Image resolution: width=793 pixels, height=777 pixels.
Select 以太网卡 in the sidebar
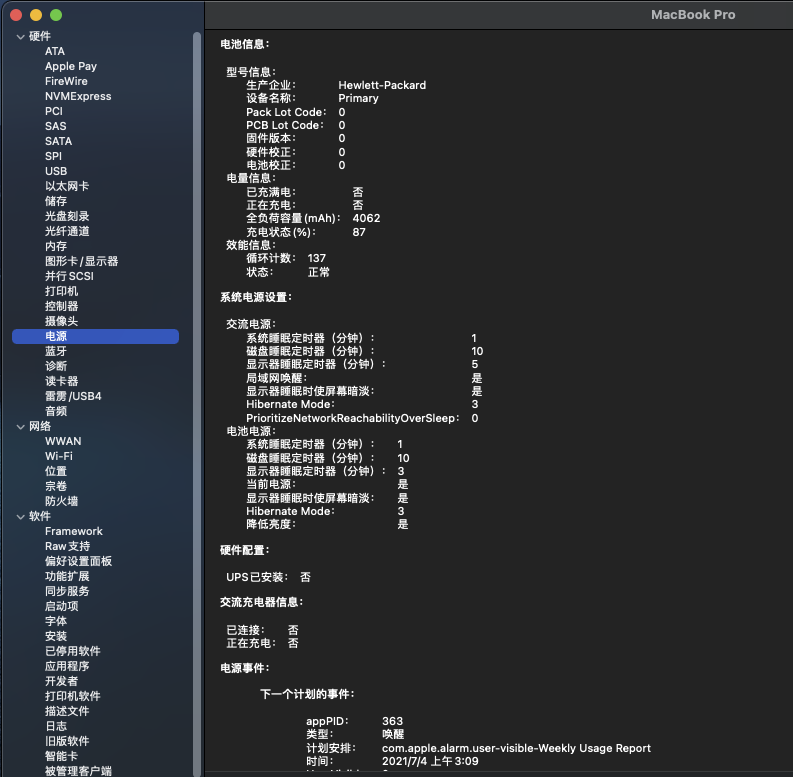(67, 186)
